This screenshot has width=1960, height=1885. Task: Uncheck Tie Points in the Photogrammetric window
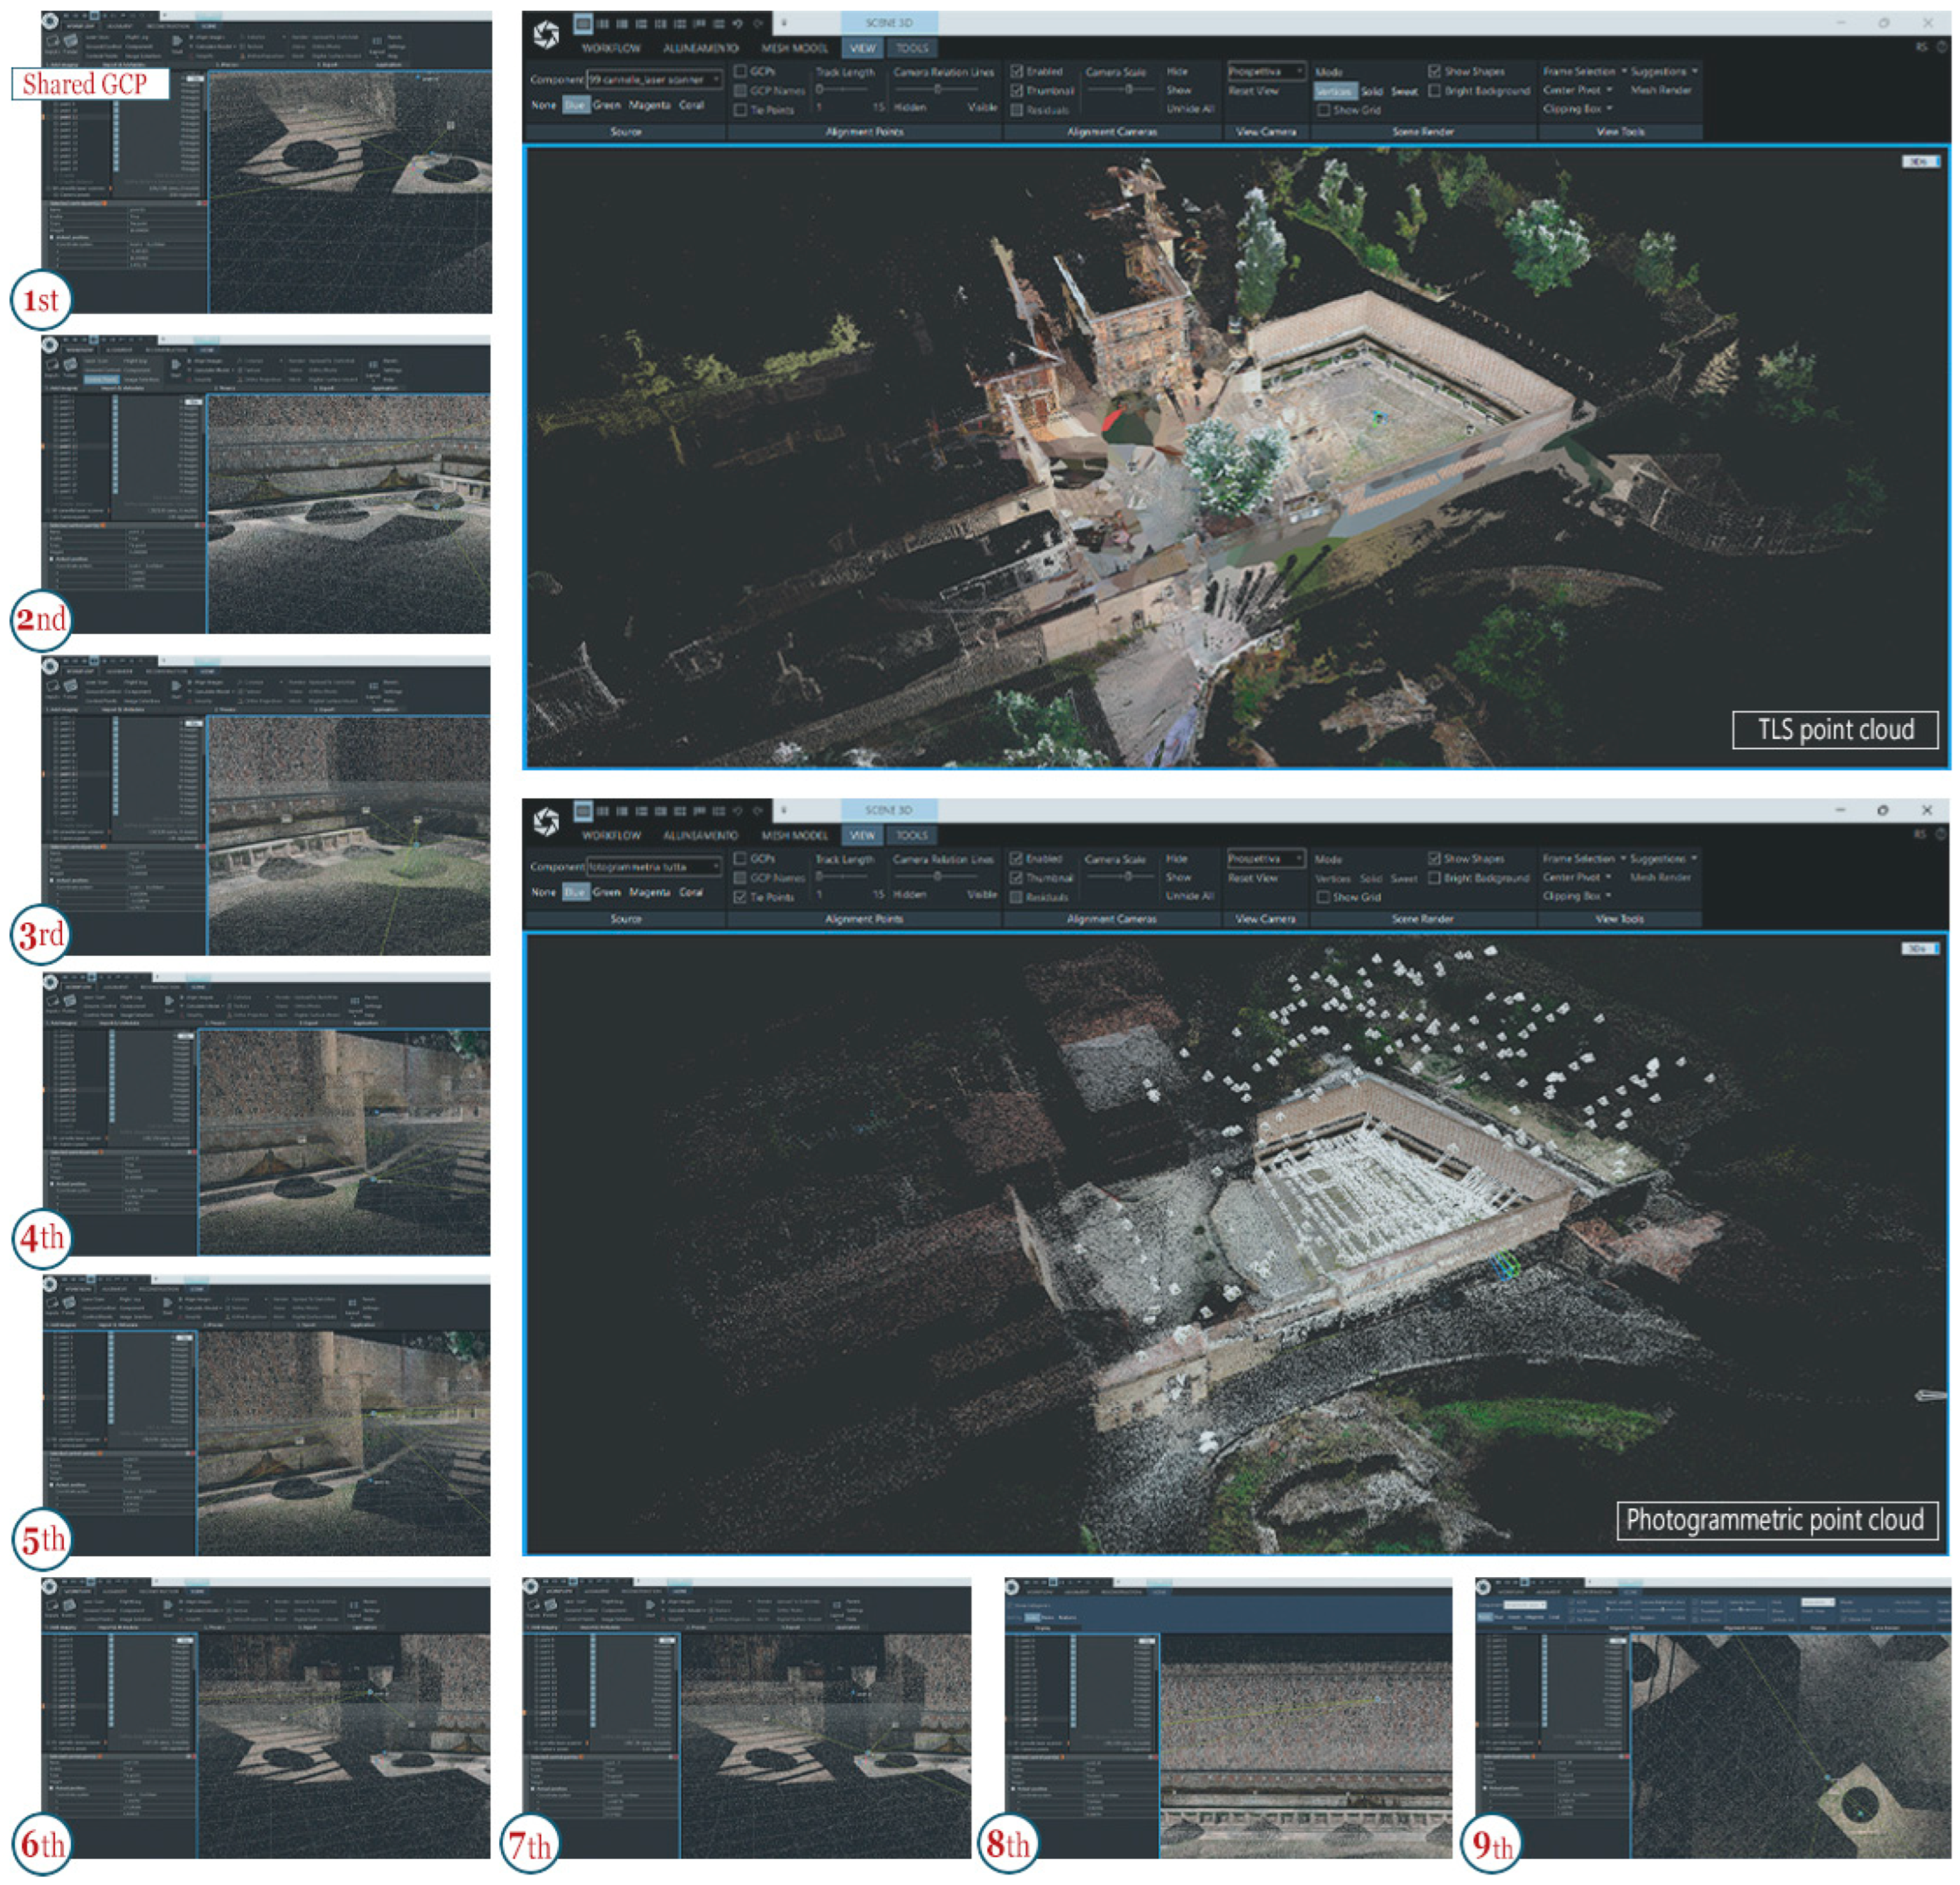point(741,897)
